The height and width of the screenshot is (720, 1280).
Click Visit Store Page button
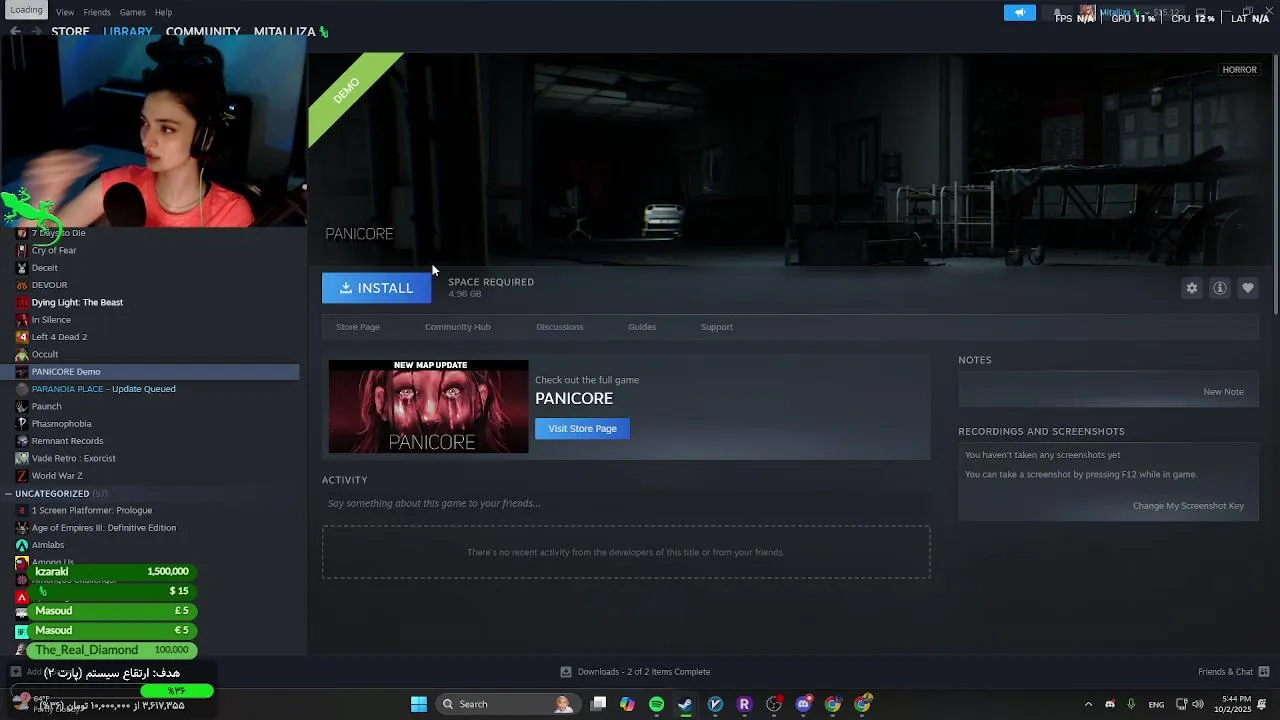click(582, 429)
